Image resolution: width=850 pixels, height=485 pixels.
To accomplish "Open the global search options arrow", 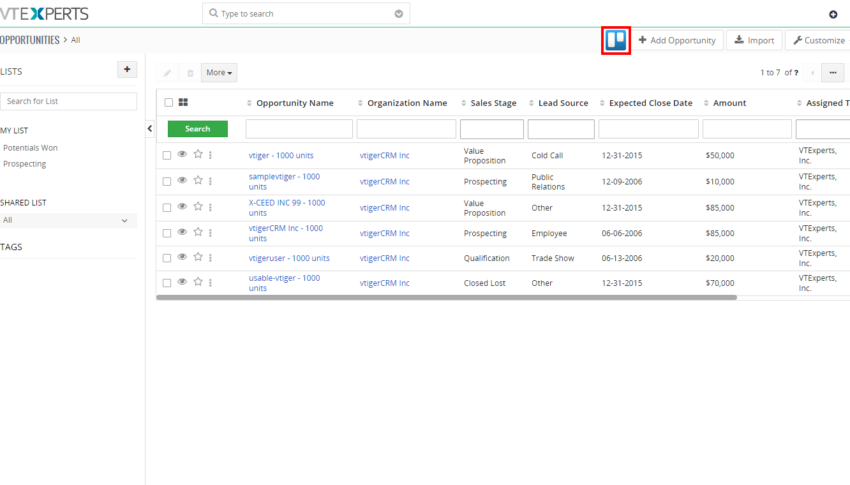I will click(x=398, y=14).
